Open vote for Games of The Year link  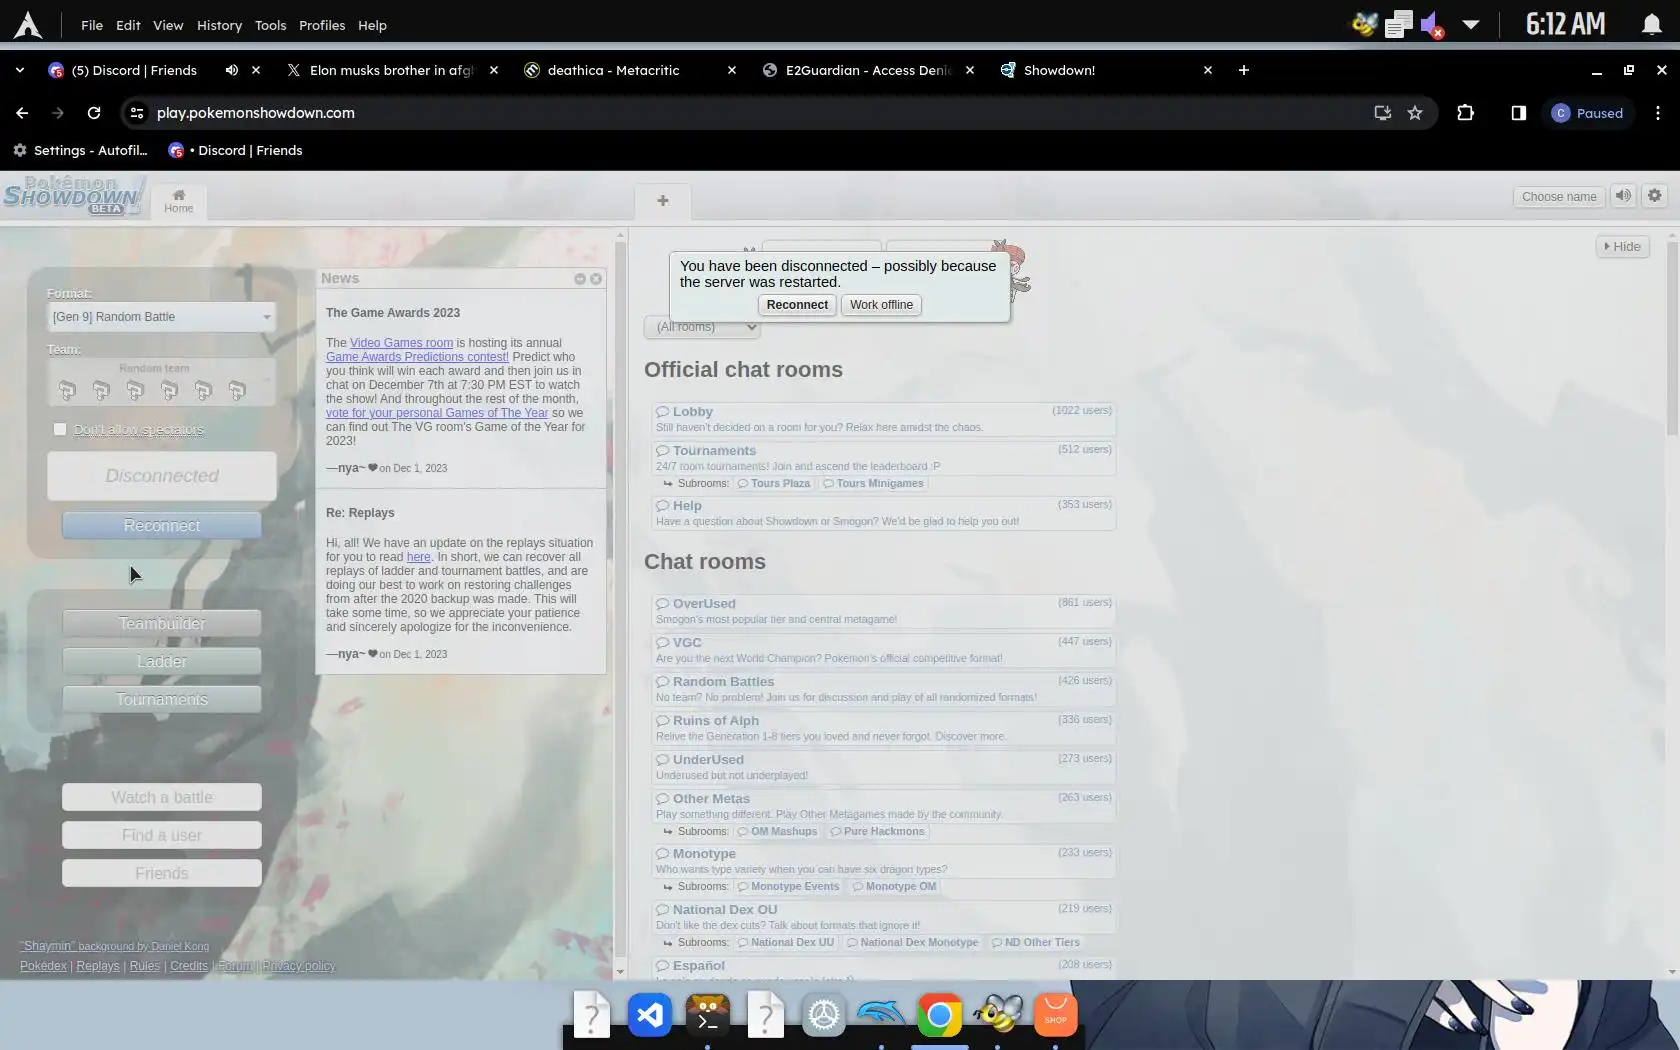pos(437,413)
